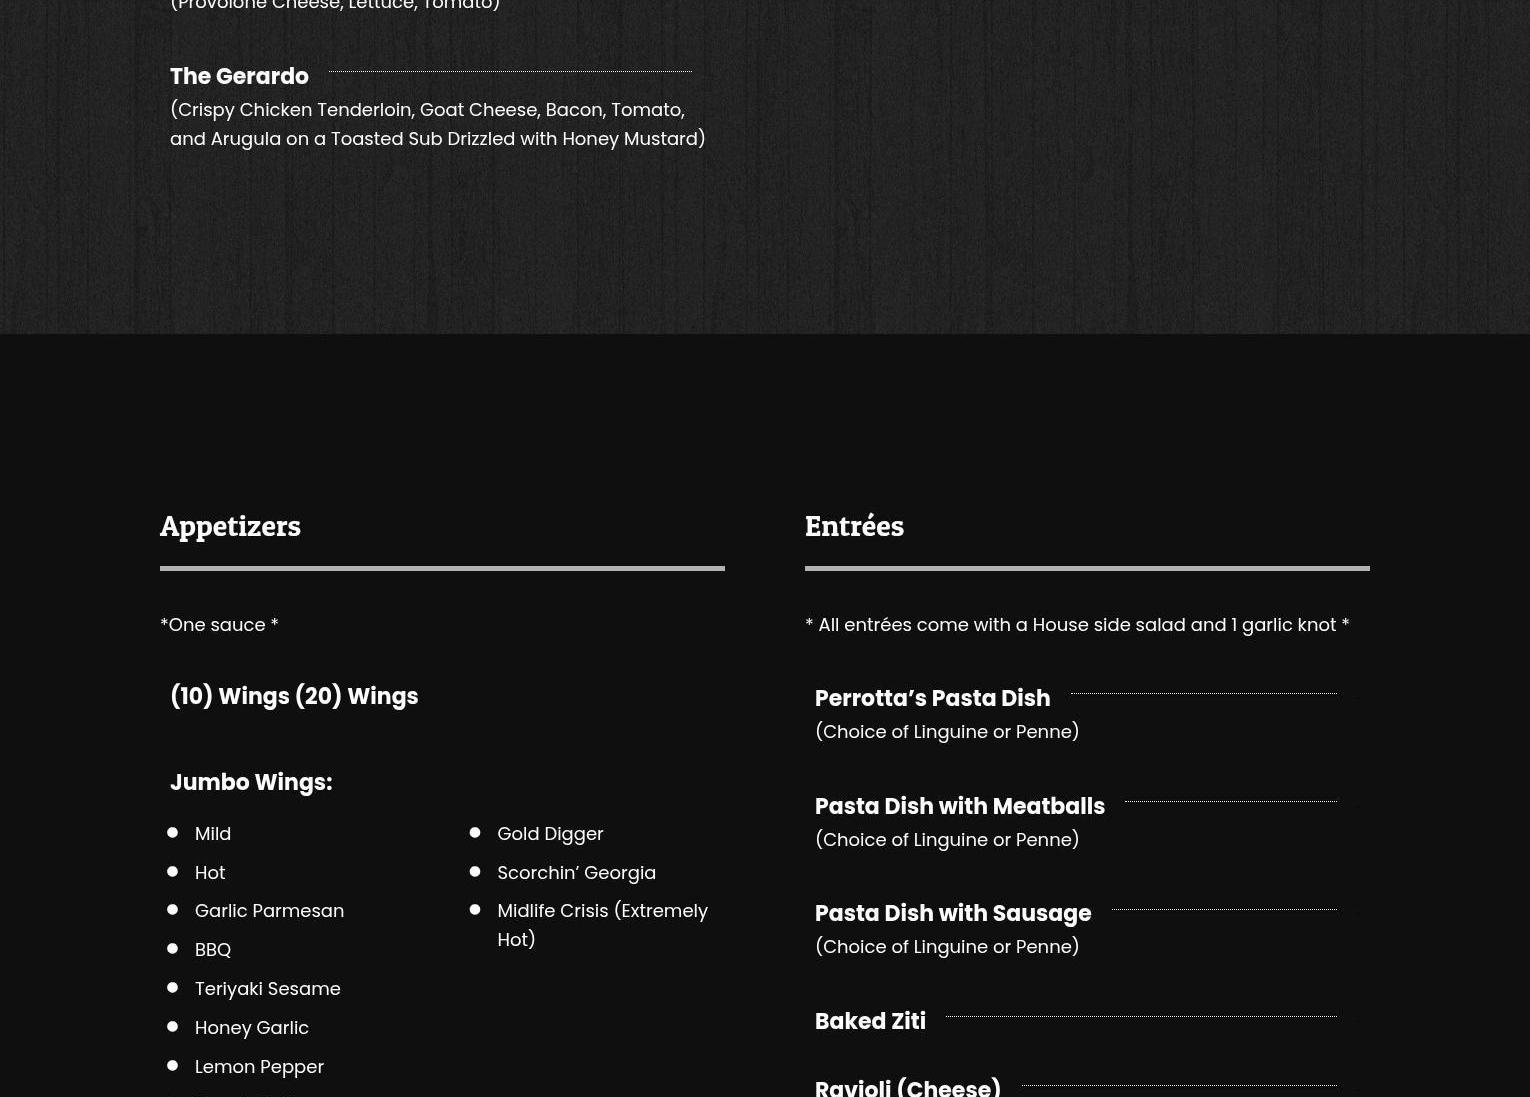
Task: Select the Gerardo sandwich ingredients description
Action: (437, 124)
